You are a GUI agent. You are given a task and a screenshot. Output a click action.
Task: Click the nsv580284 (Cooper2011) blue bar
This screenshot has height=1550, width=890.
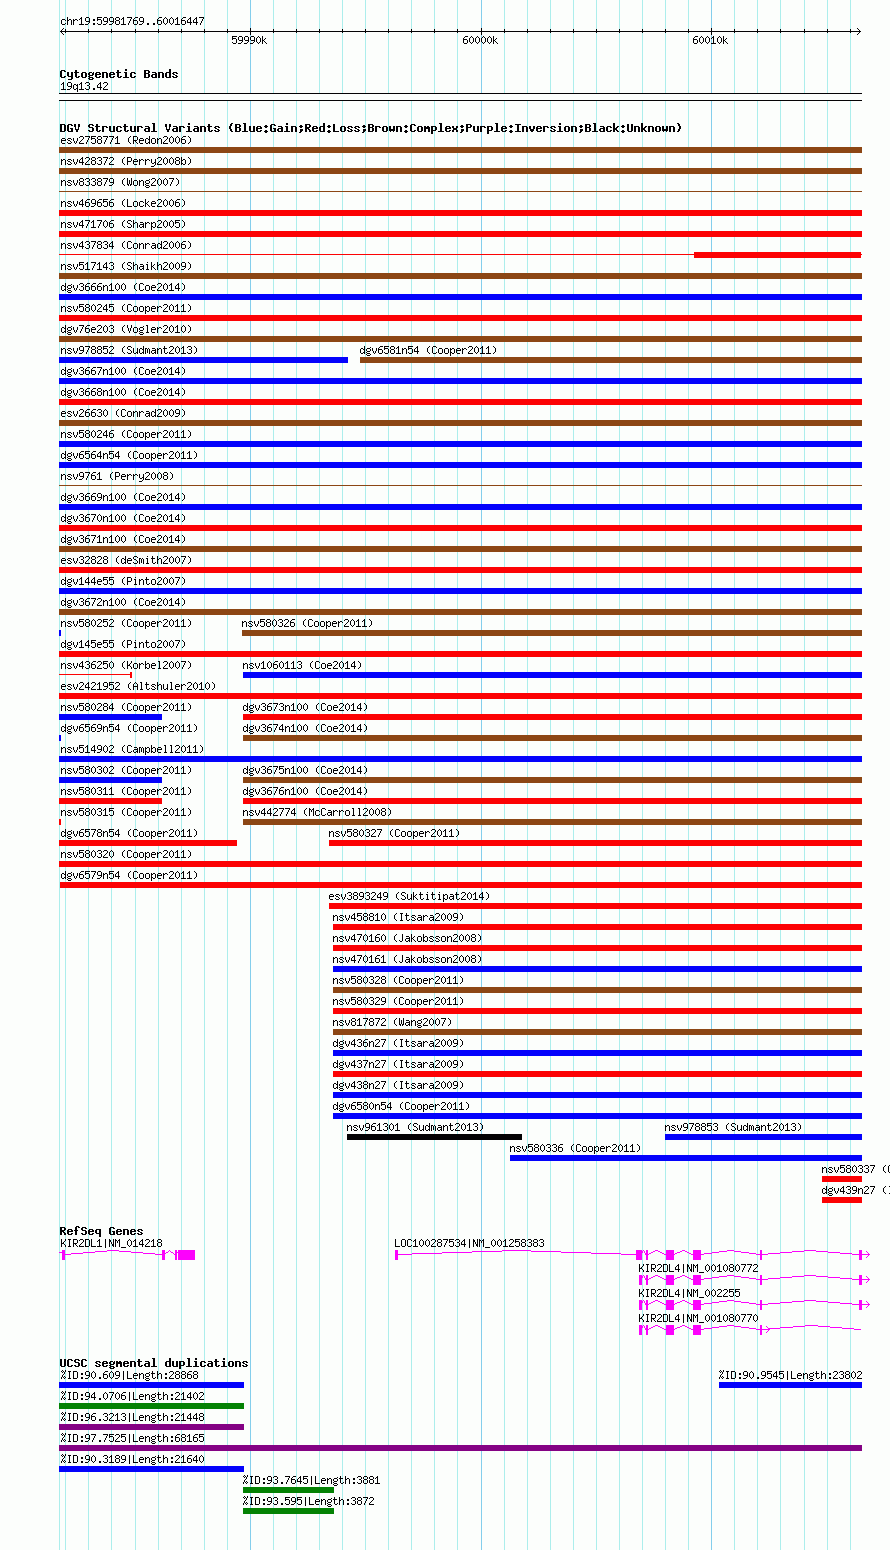tap(110, 717)
